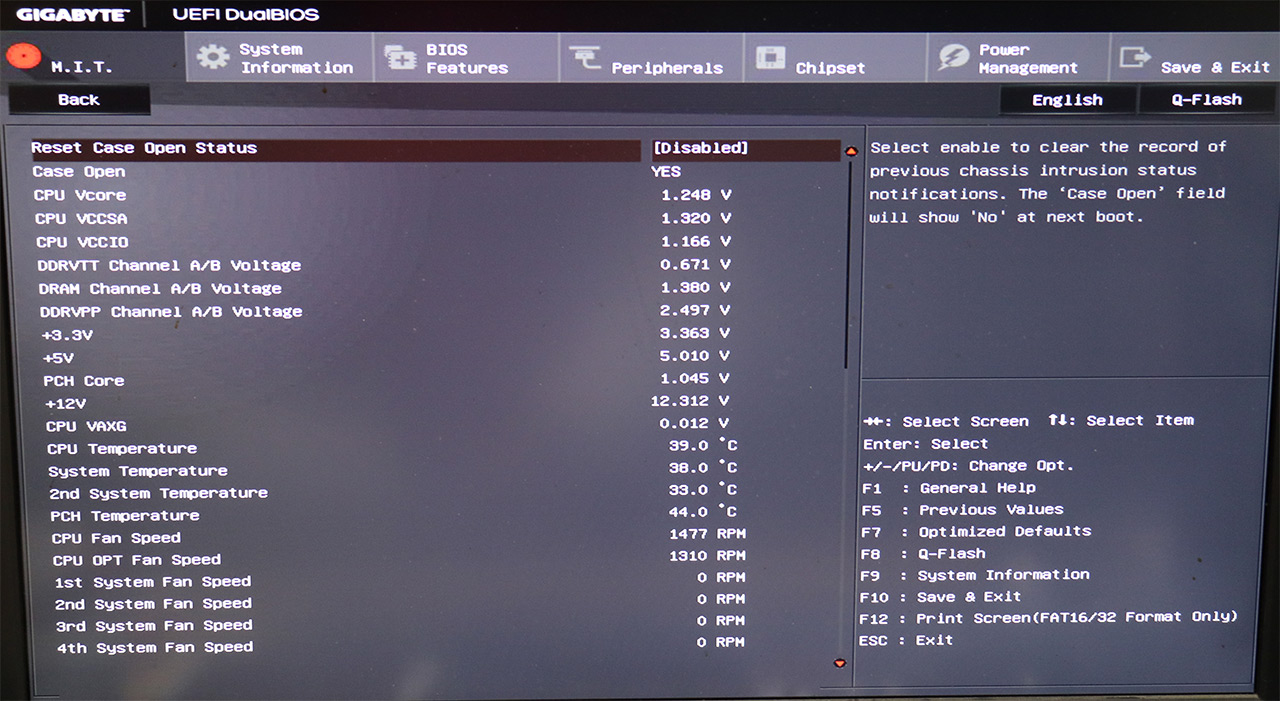The image size is (1280, 701).
Task: Click the Case Open label
Action: 79,172
